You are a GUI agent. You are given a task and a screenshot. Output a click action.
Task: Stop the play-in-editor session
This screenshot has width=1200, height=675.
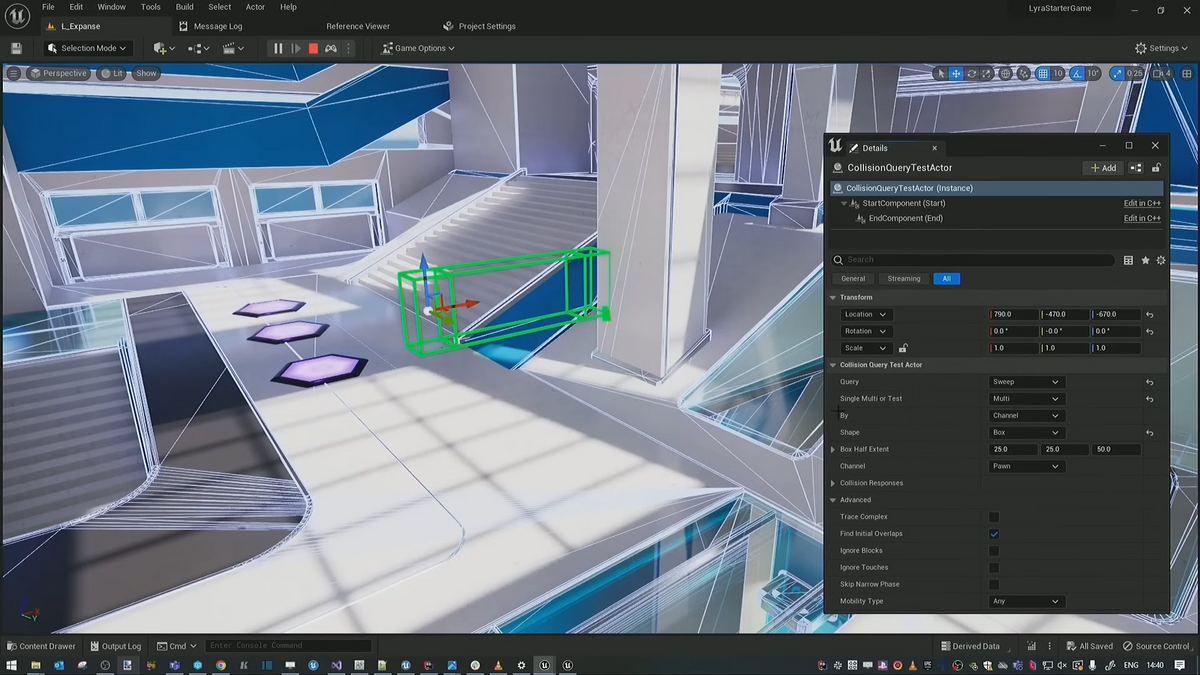click(x=312, y=48)
